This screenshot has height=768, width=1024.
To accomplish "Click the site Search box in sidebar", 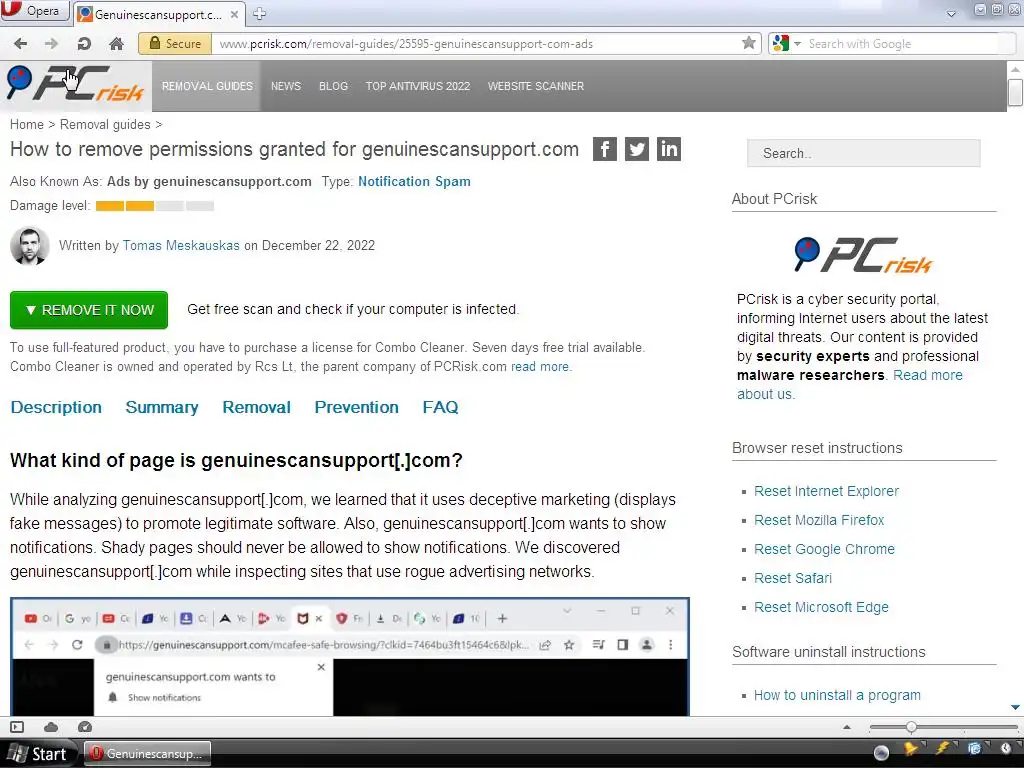I will (863, 153).
